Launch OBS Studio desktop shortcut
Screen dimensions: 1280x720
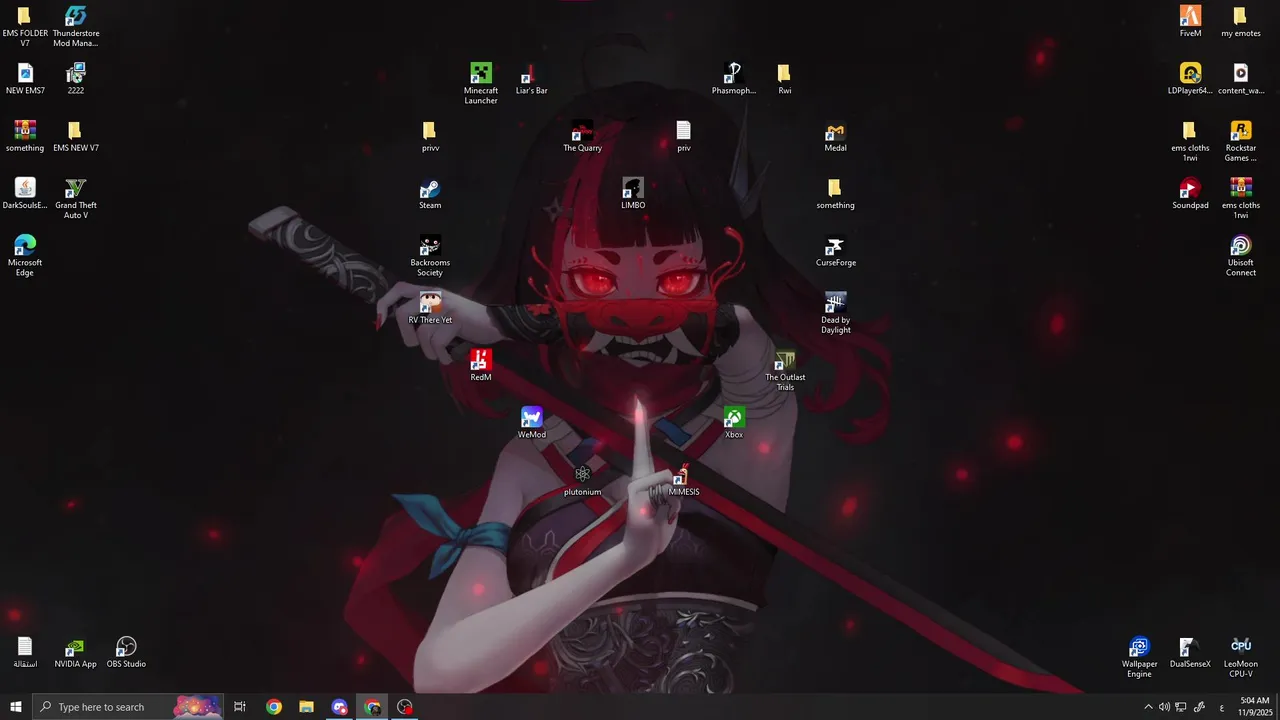(x=126, y=647)
